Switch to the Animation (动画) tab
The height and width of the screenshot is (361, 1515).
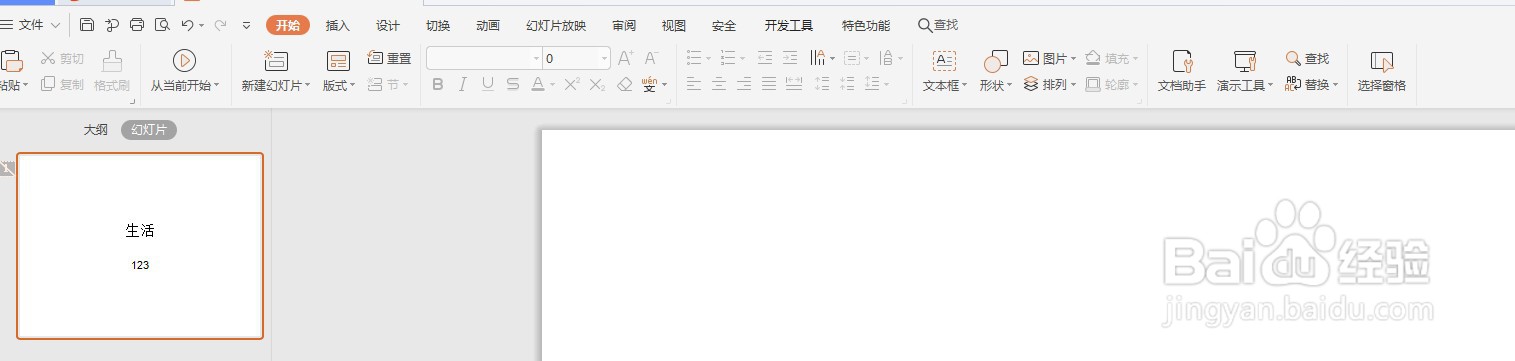coord(488,25)
